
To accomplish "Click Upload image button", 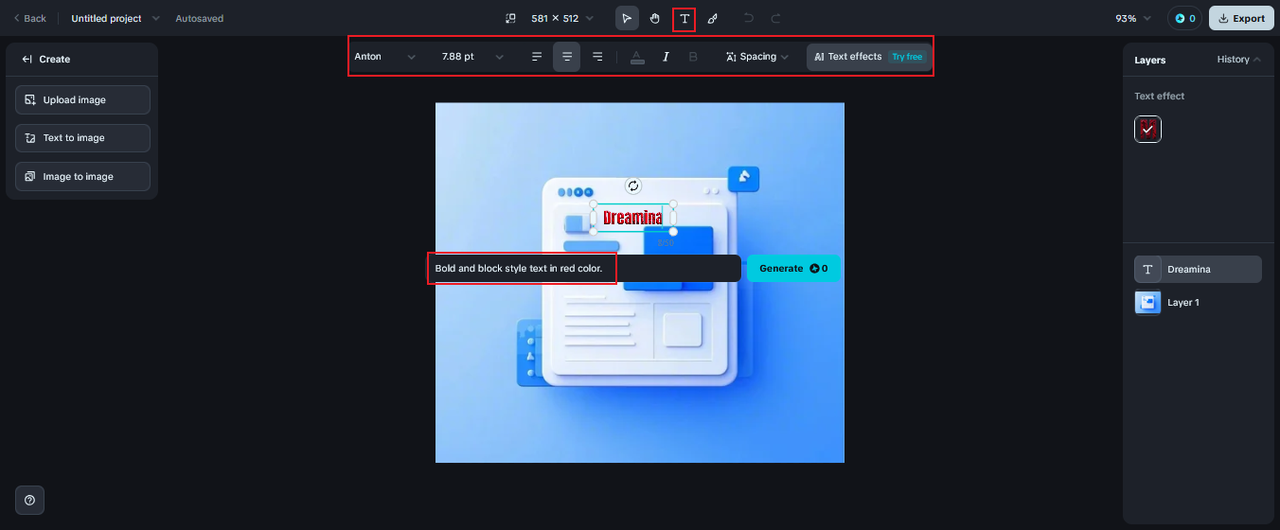I will (x=83, y=100).
